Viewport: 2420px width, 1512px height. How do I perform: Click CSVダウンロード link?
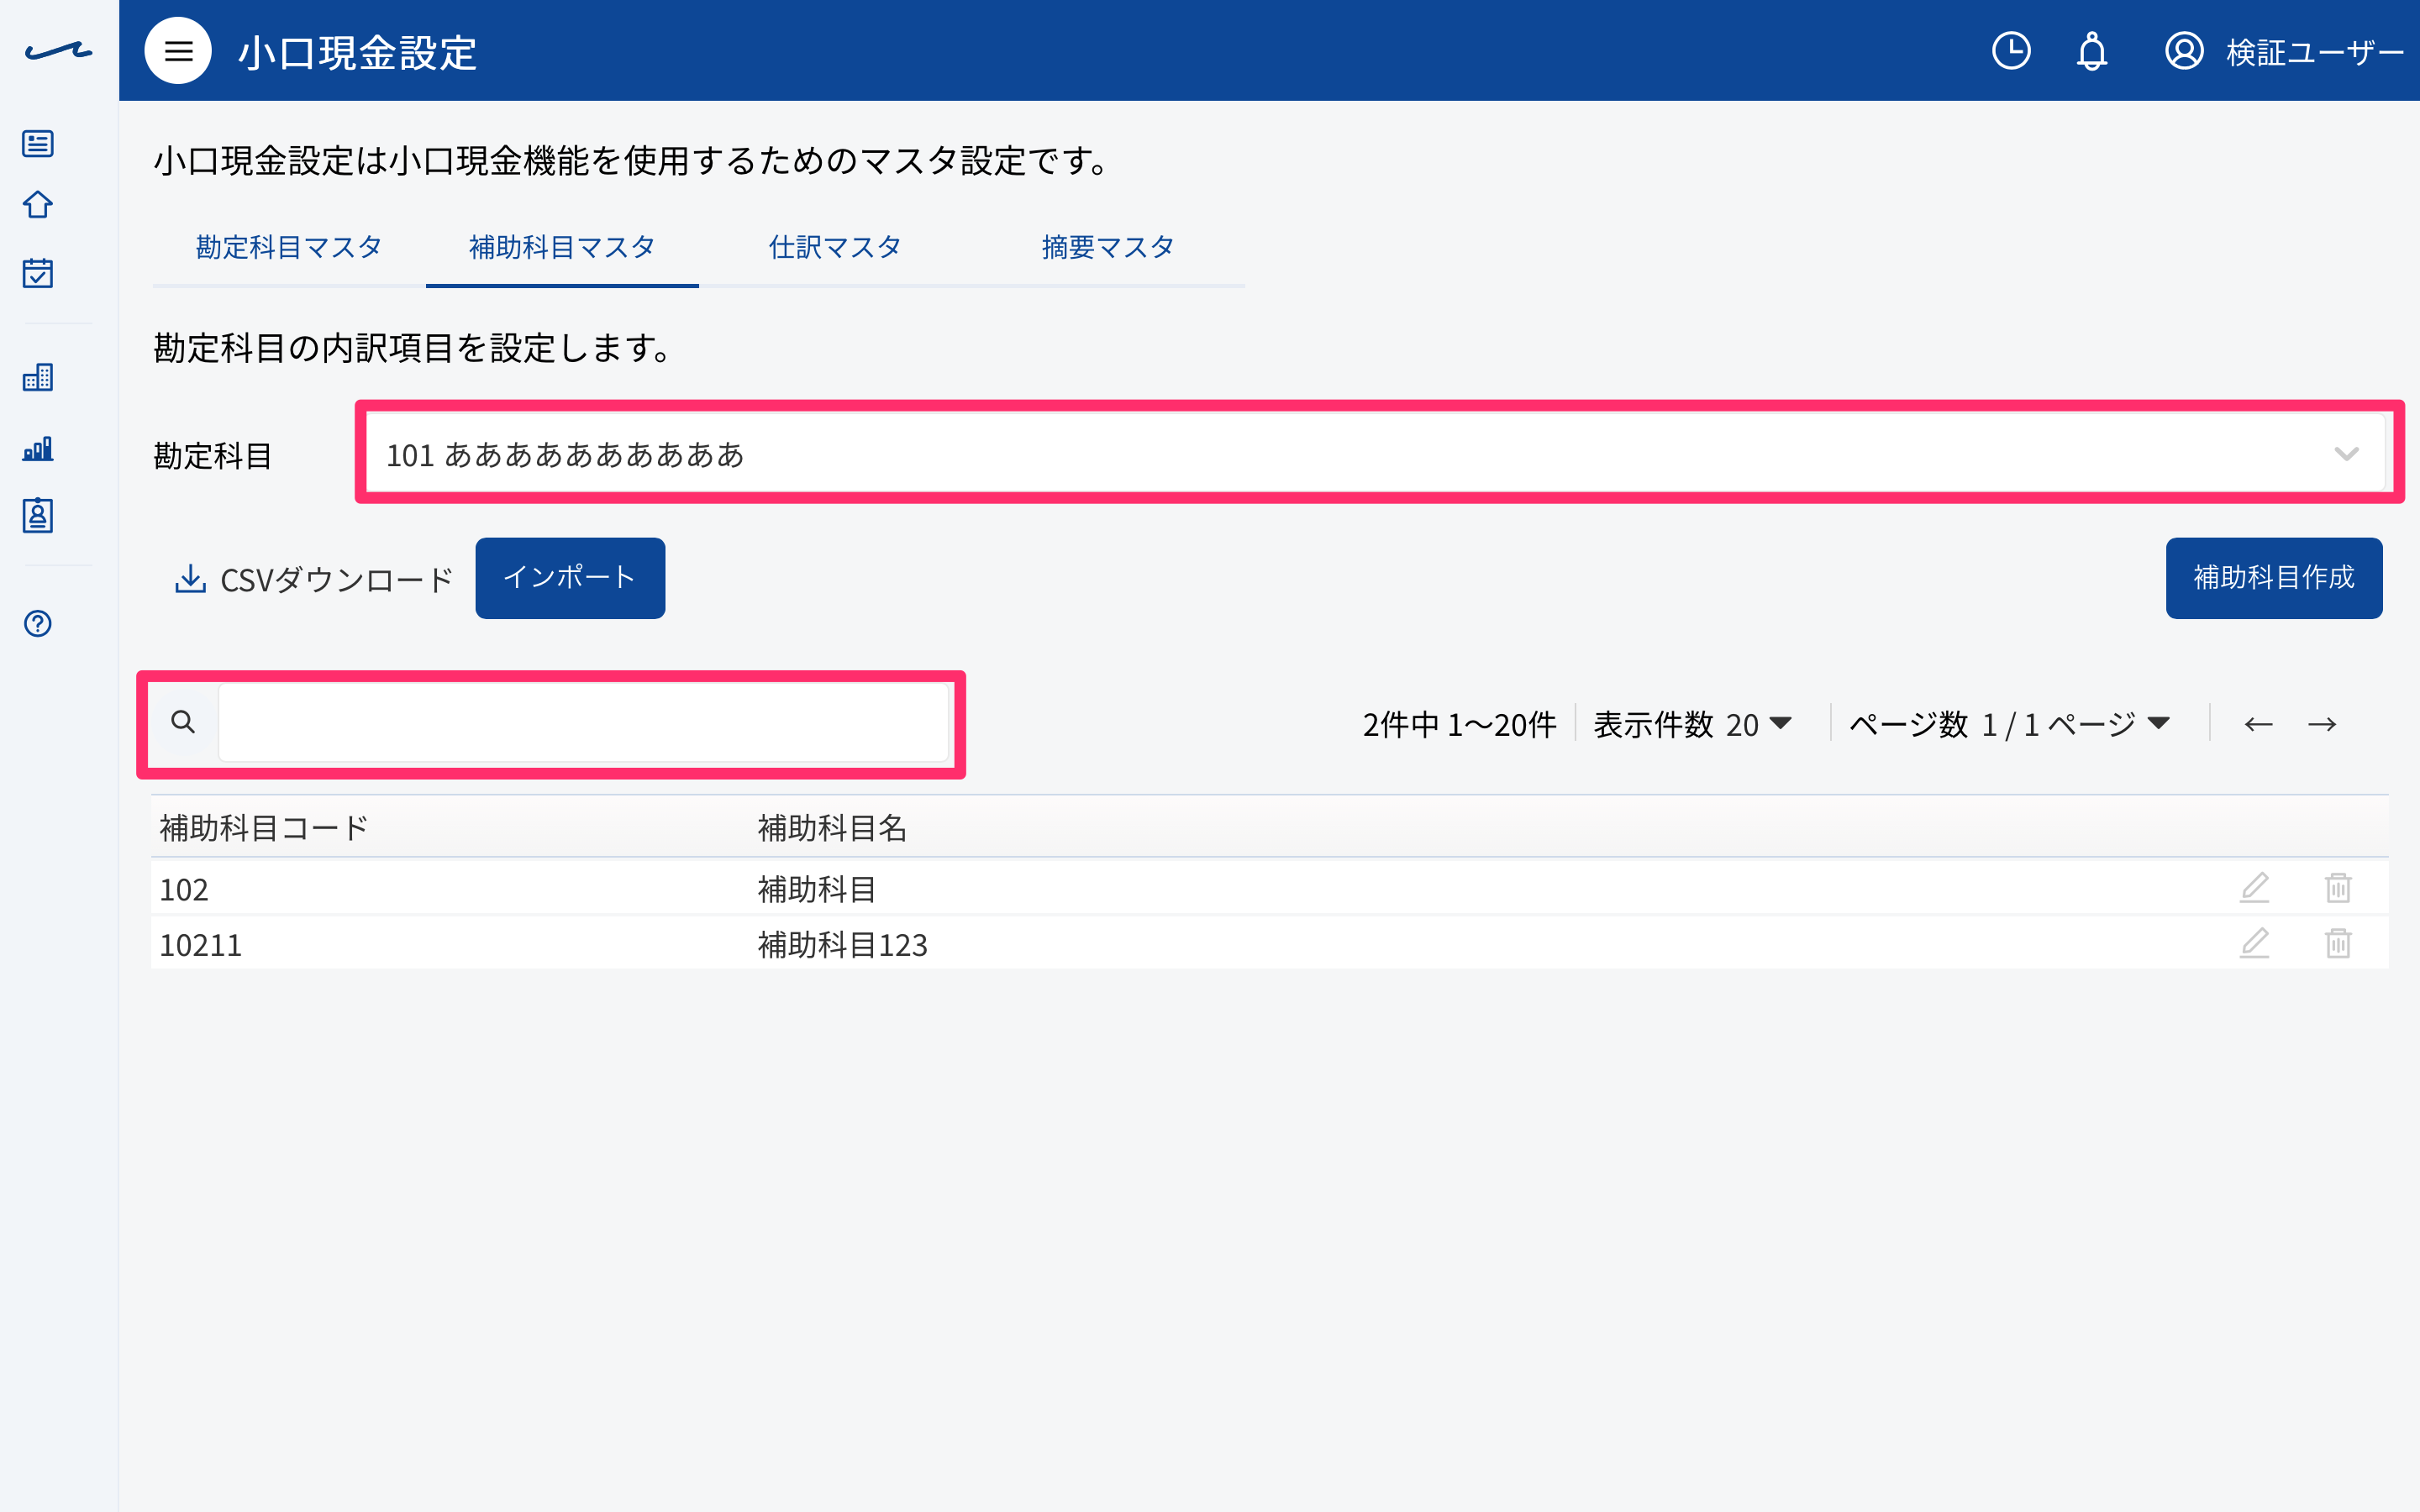pos(314,579)
